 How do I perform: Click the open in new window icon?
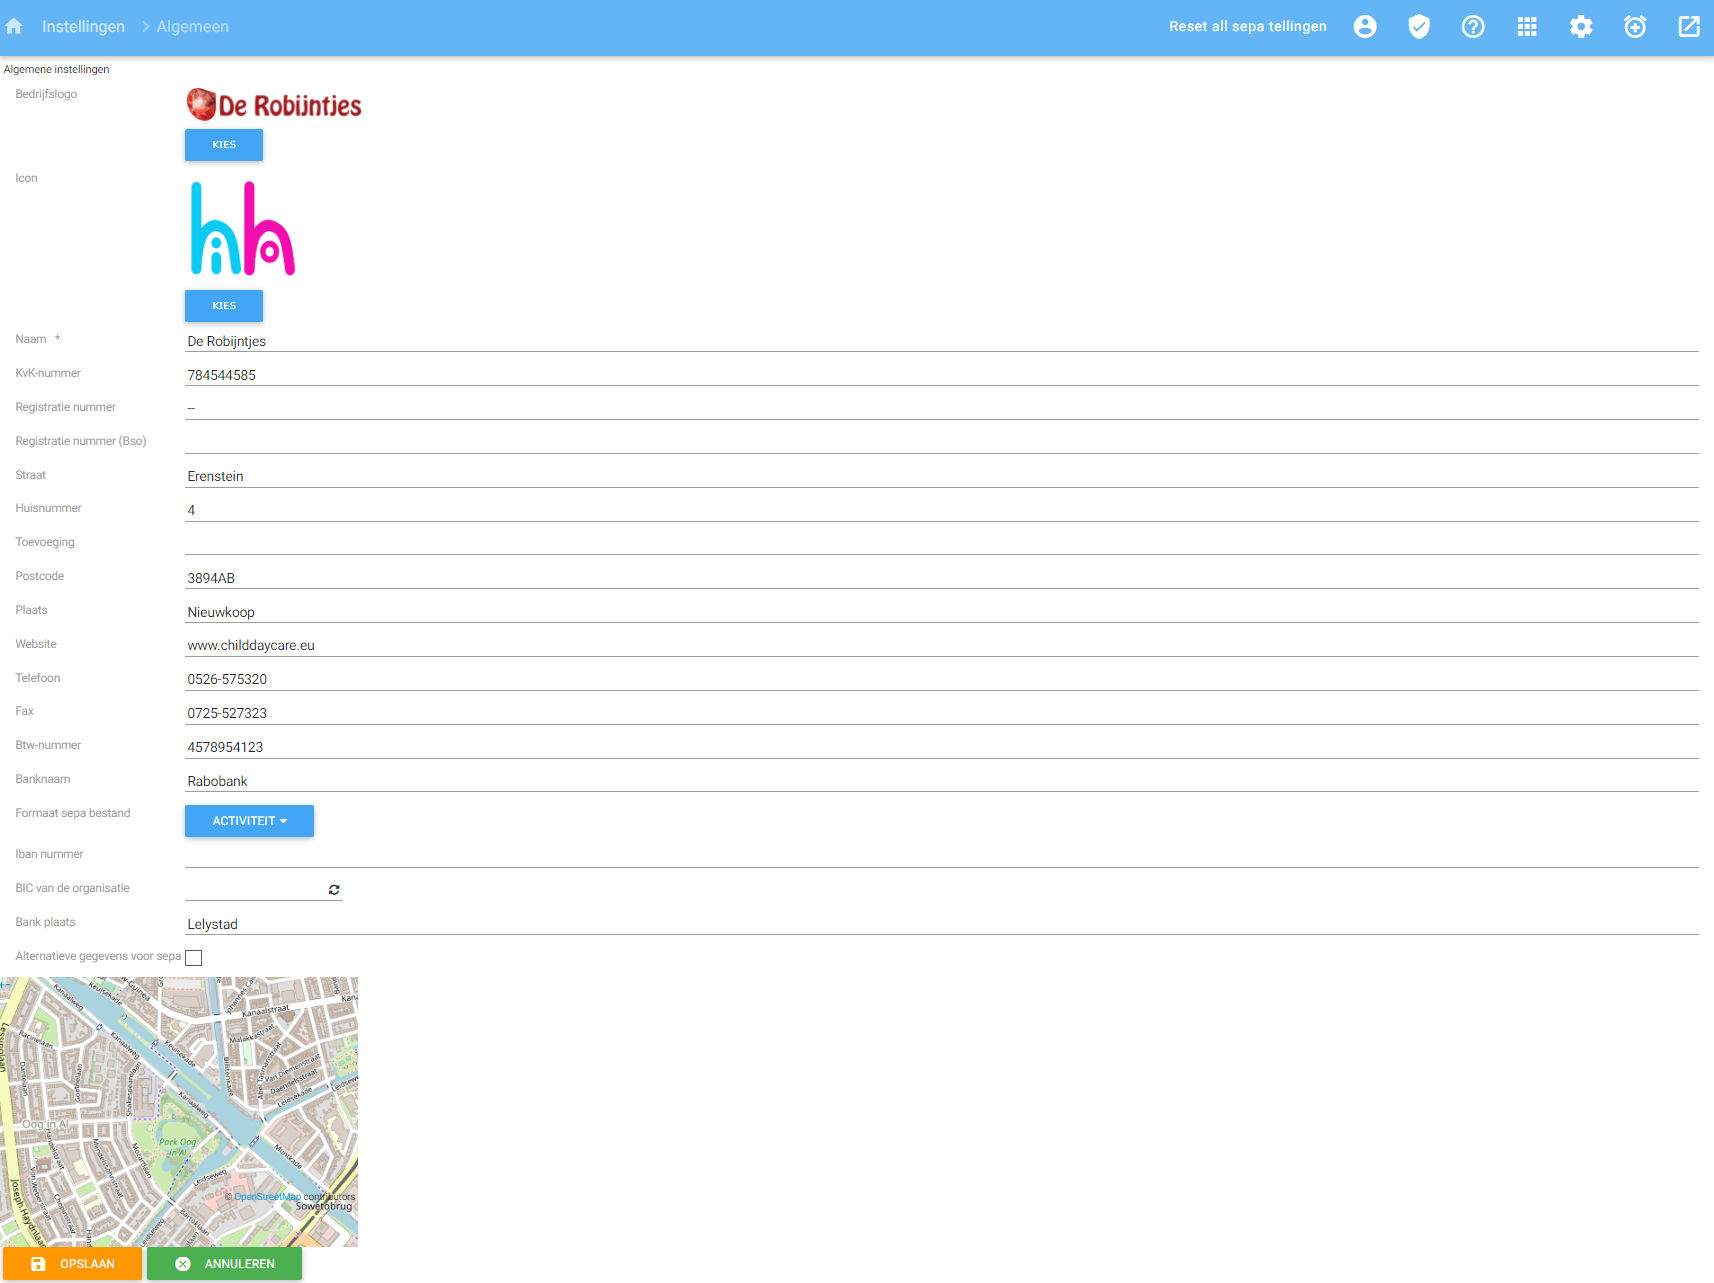click(x=1689, y=27)
